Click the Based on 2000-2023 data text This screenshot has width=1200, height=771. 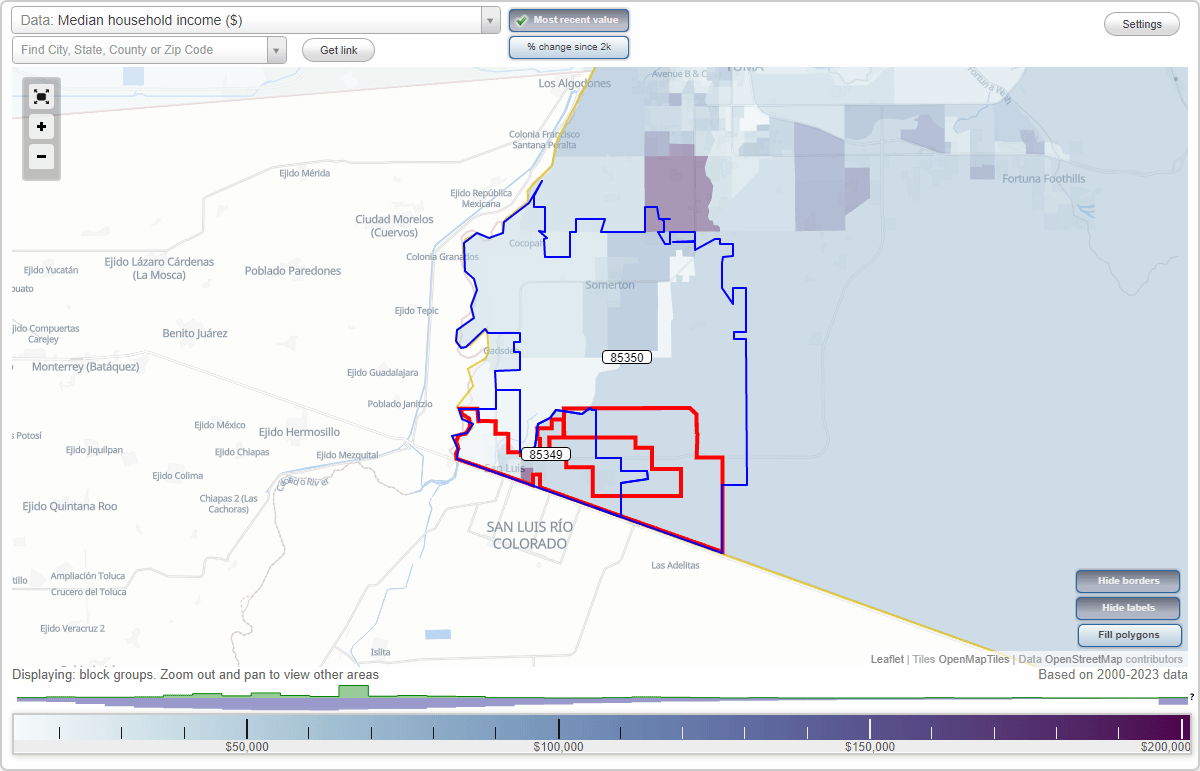1113,675
